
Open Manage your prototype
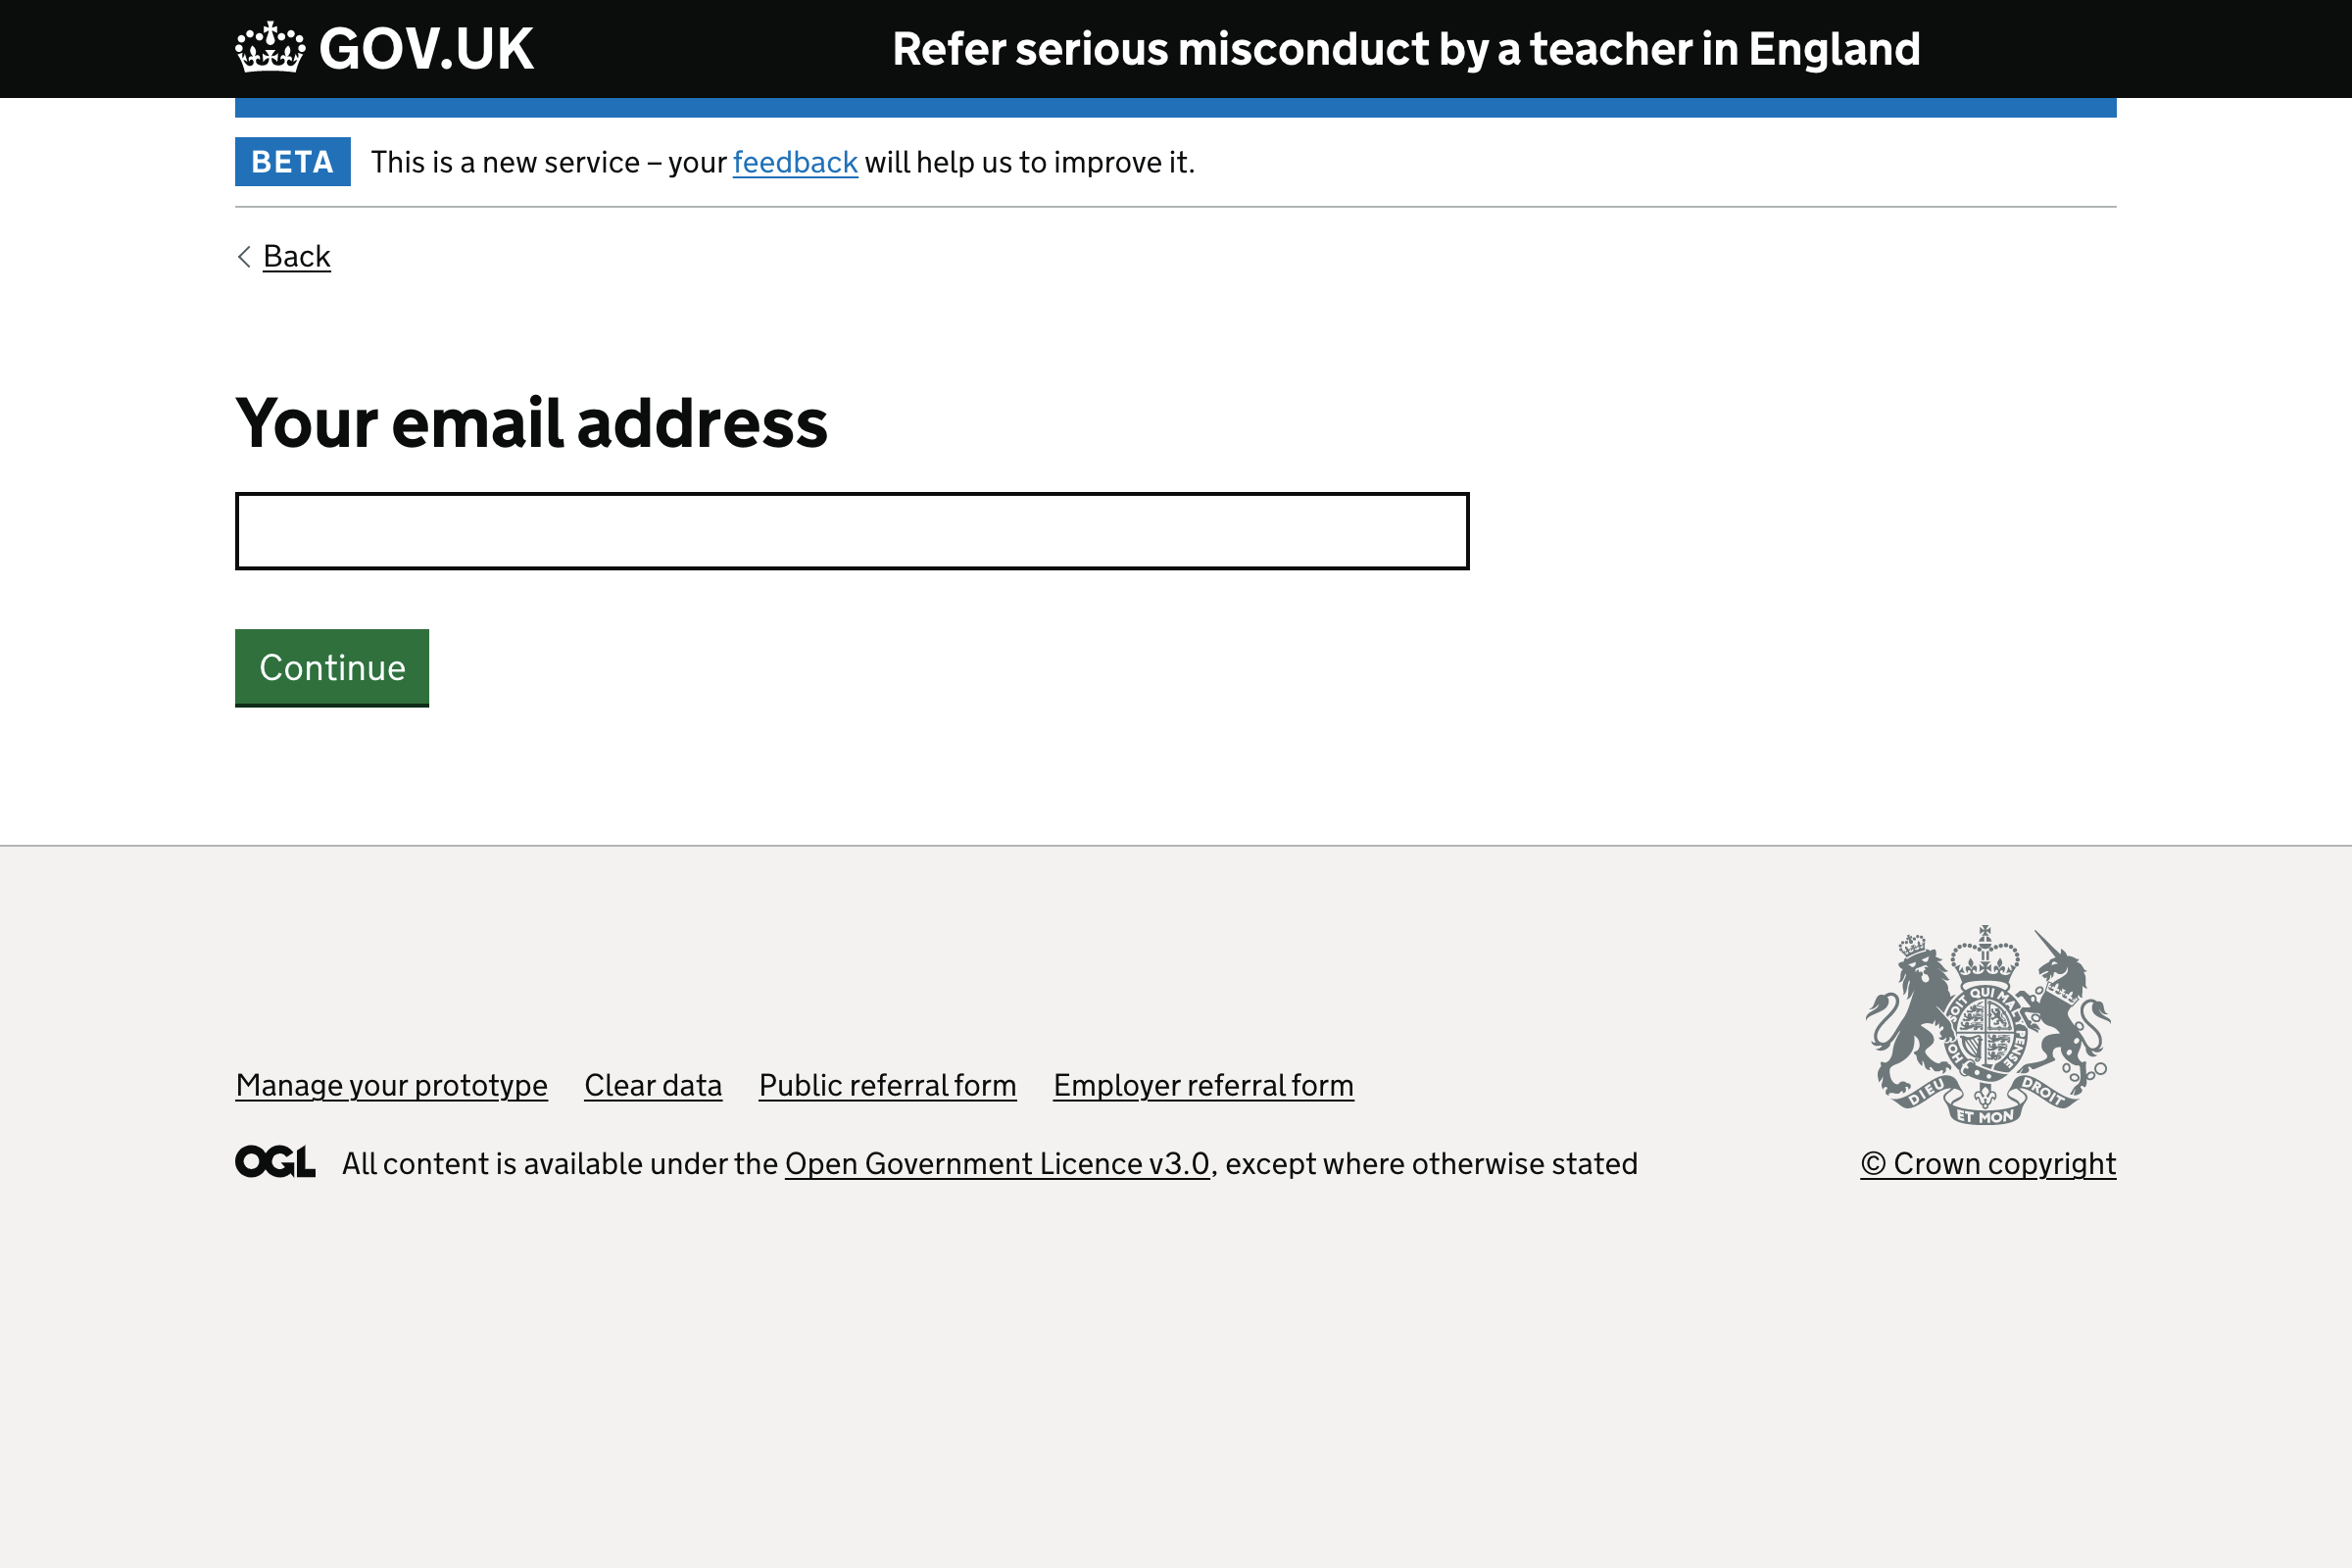click(390, 1085)
